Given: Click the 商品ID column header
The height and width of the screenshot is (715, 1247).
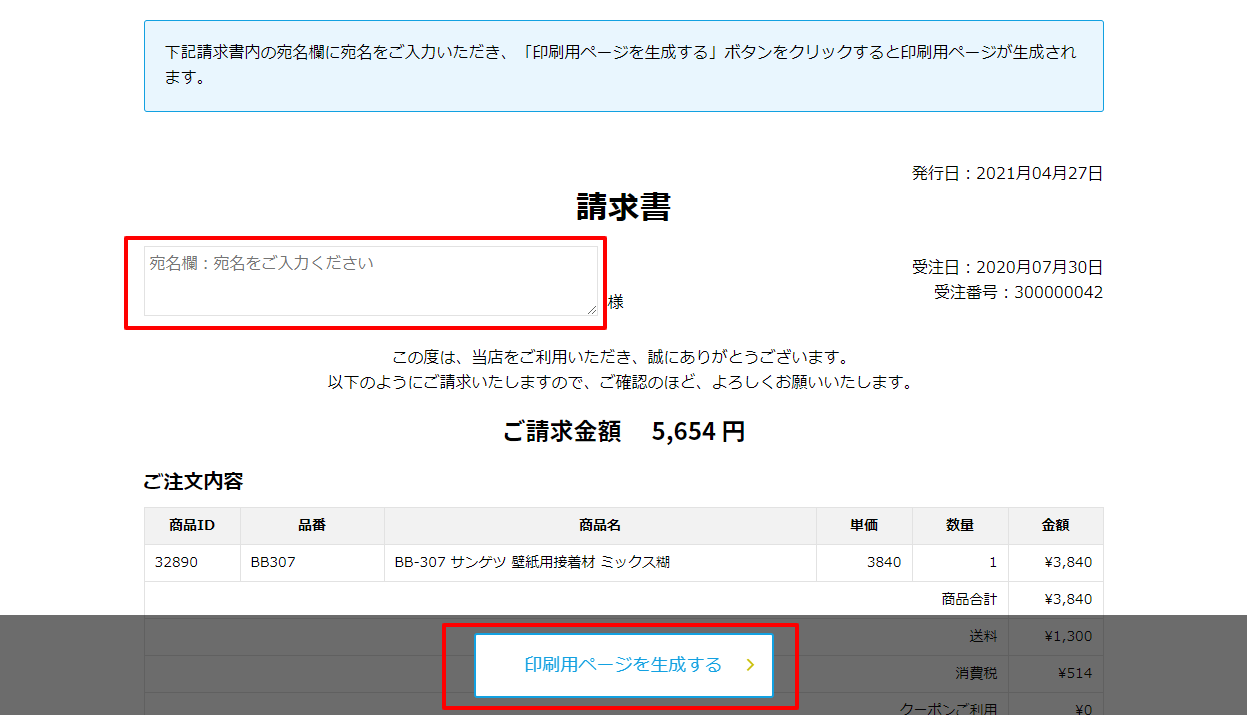Looking at the screenshot, I should tap(192, 525).
